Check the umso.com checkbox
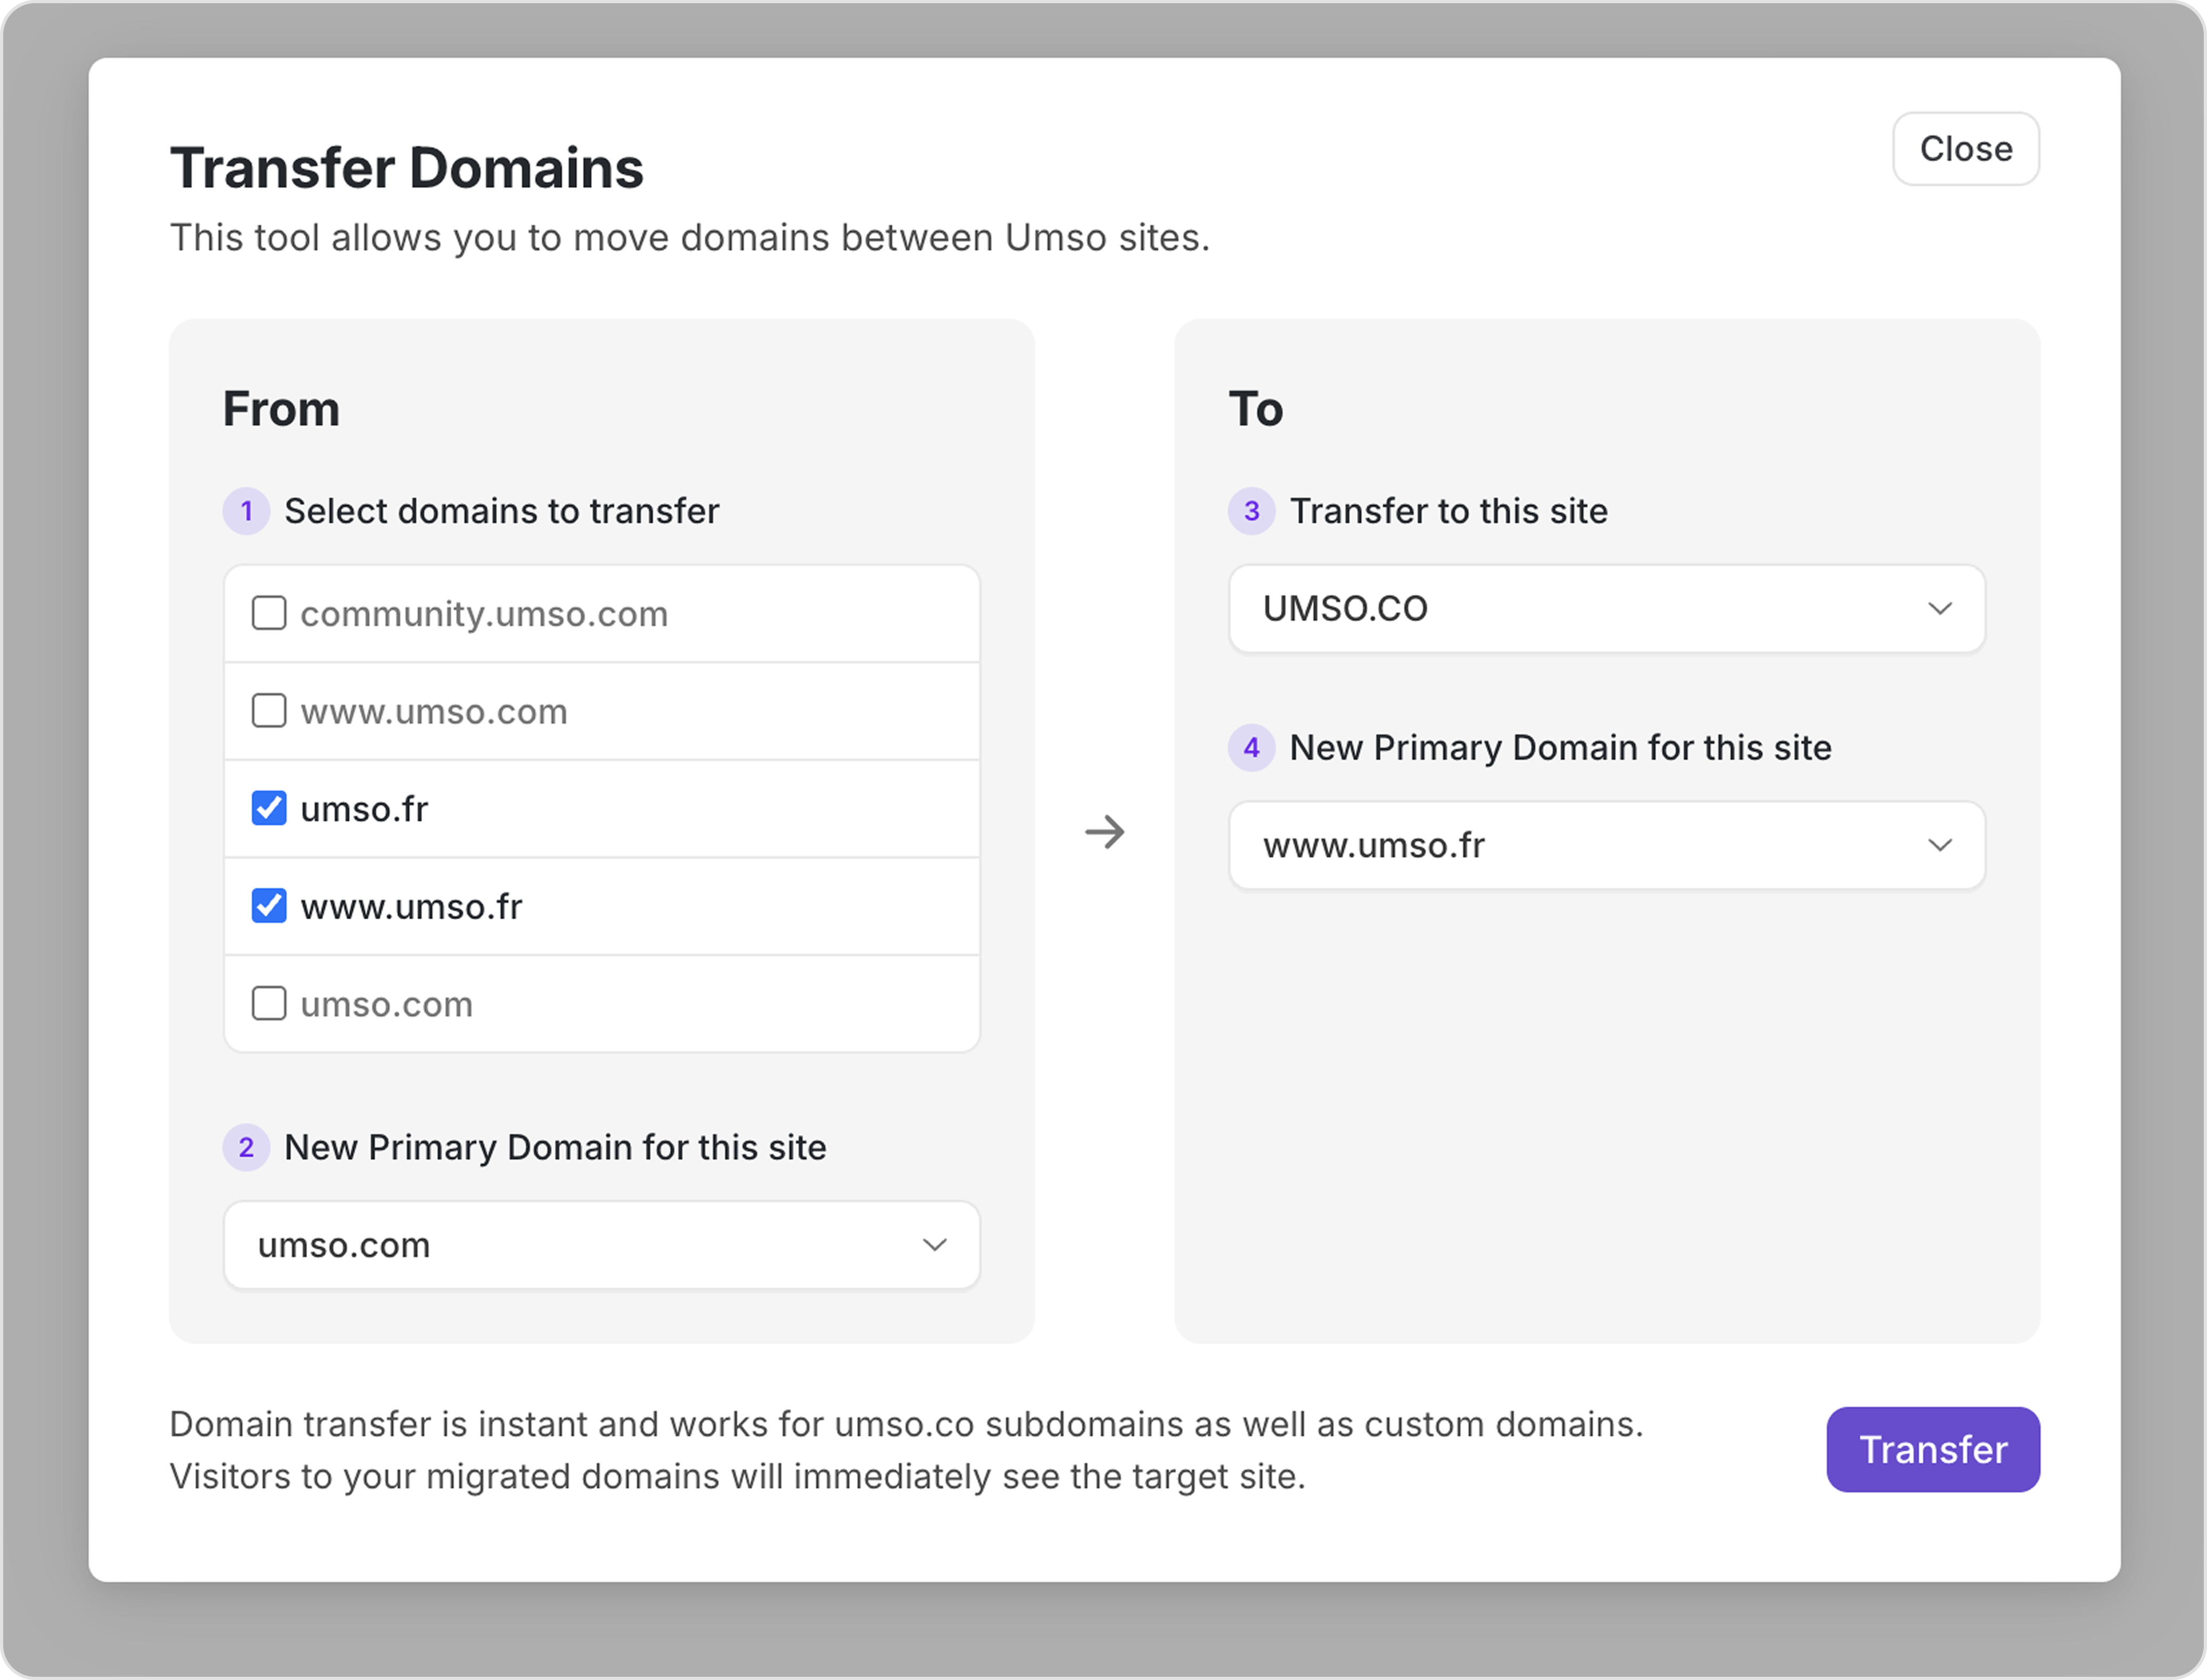This screenshot has height=1680, width=2207. tap(269, 1003)
